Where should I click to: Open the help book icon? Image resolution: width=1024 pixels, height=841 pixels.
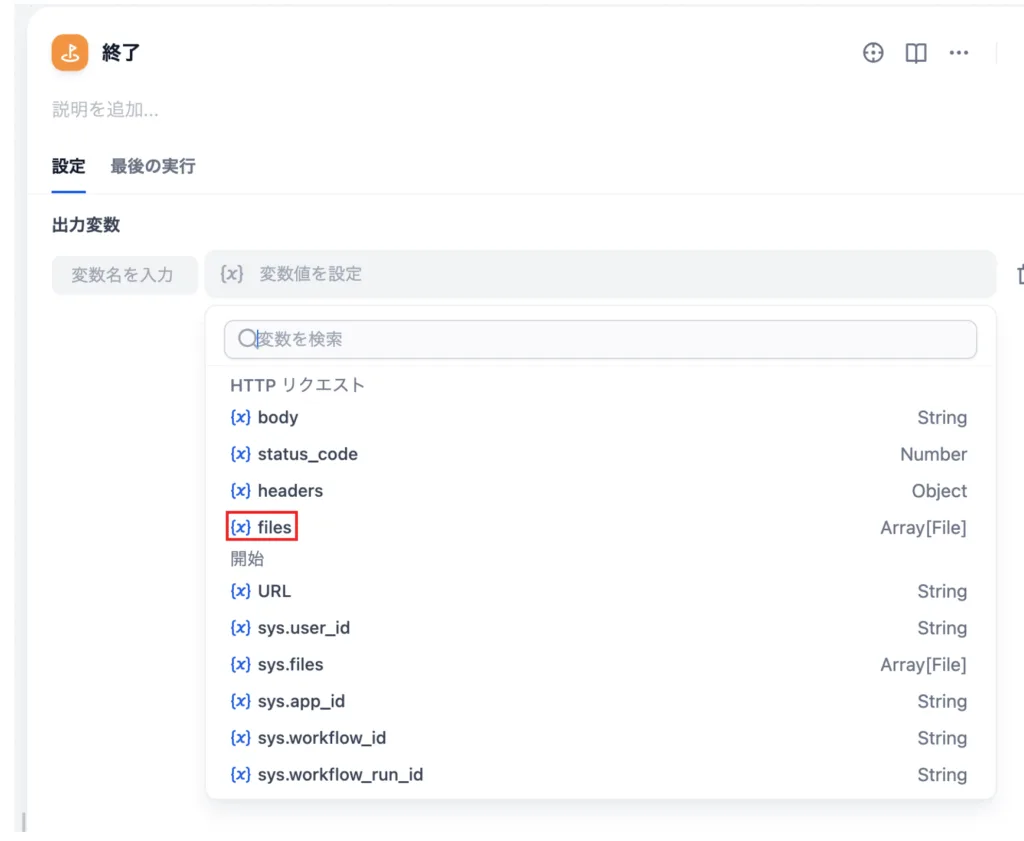coord(916,53)
